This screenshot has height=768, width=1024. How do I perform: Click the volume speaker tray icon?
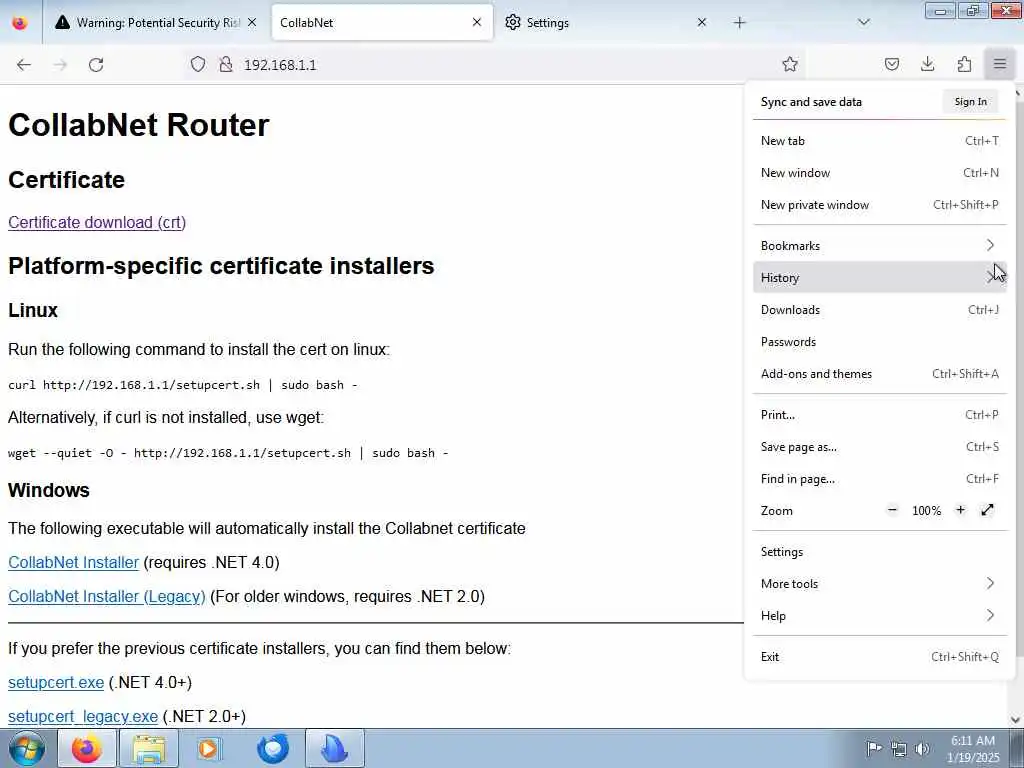coord(922,748)
